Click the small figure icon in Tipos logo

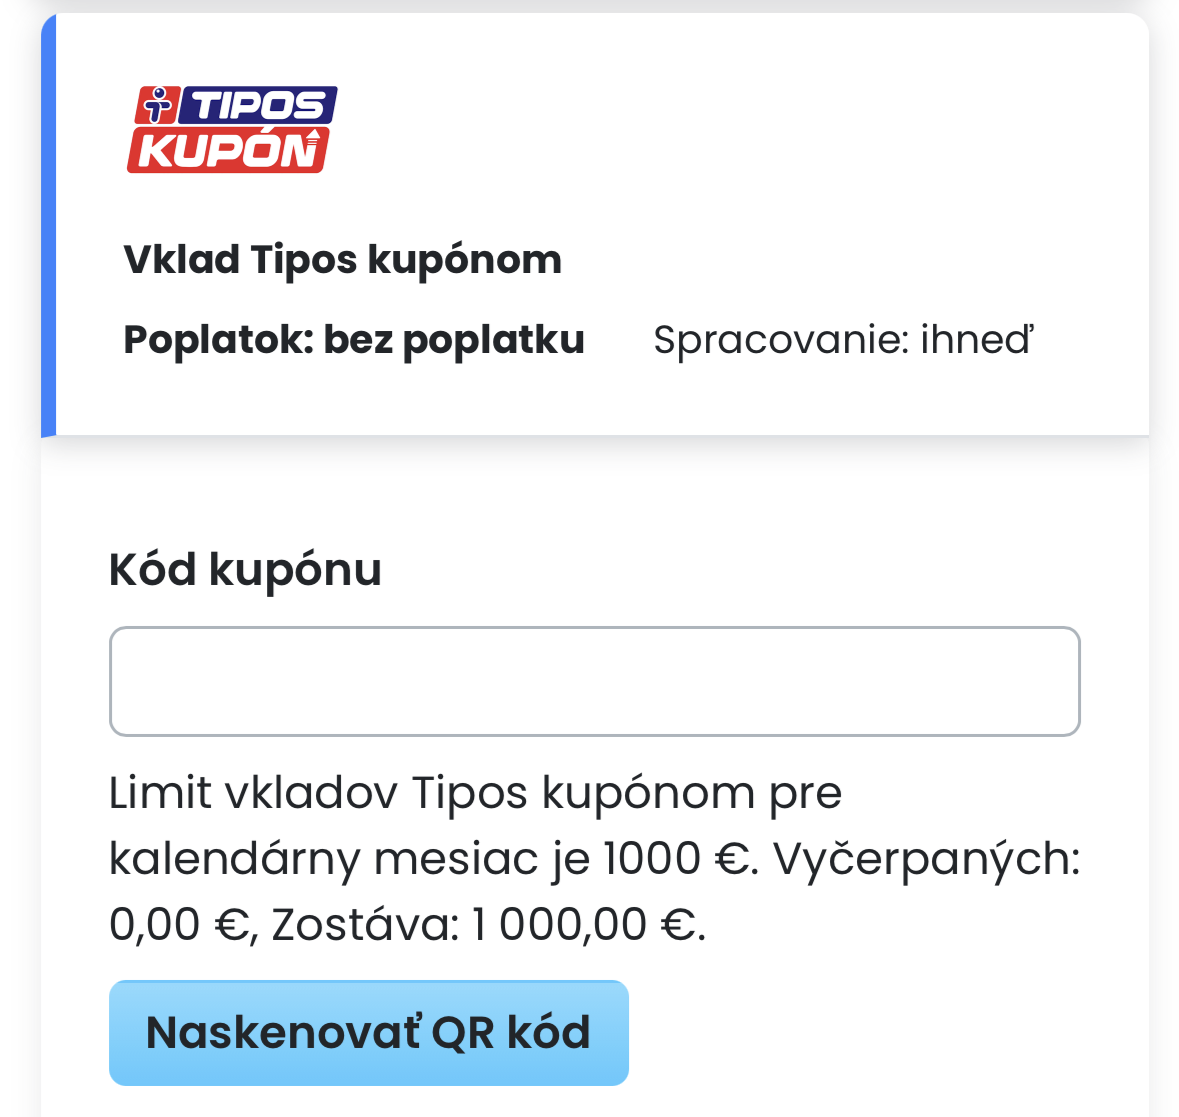[x=155, y=104]
